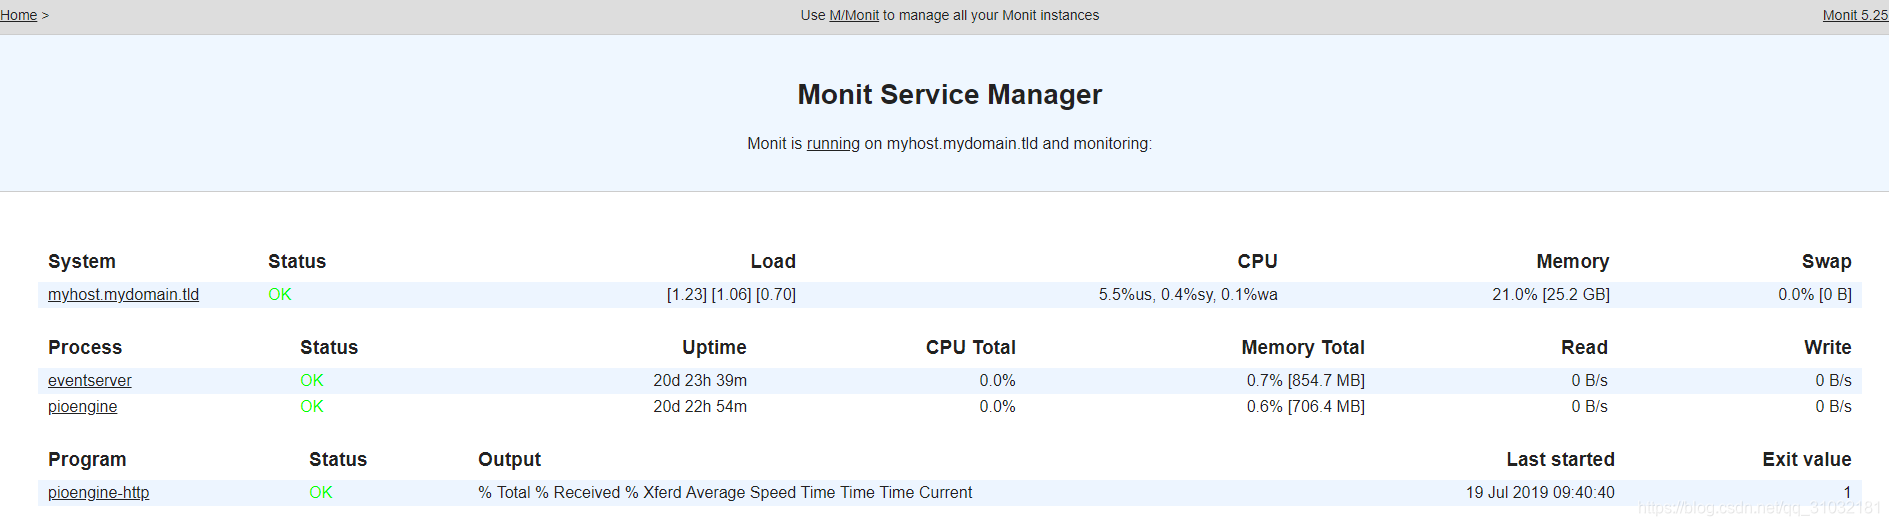Viewport: 1889px width, 526px height.
Task: Click the Memory value 21.0% [25.2 GB]
Action: click(1551, 295)
